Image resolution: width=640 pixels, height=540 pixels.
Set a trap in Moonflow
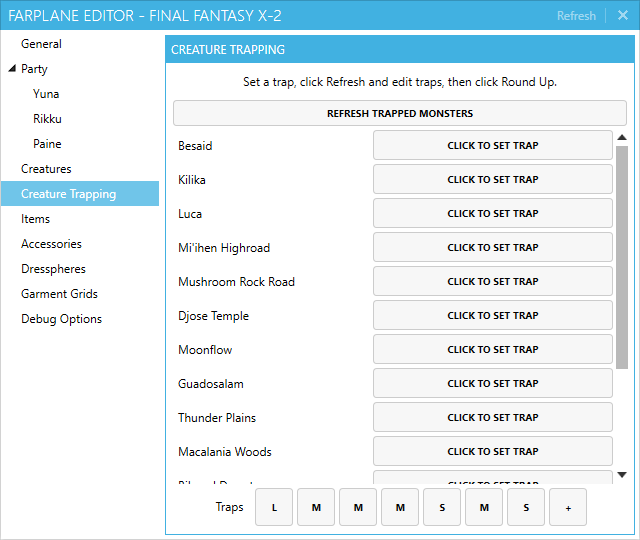493,349
